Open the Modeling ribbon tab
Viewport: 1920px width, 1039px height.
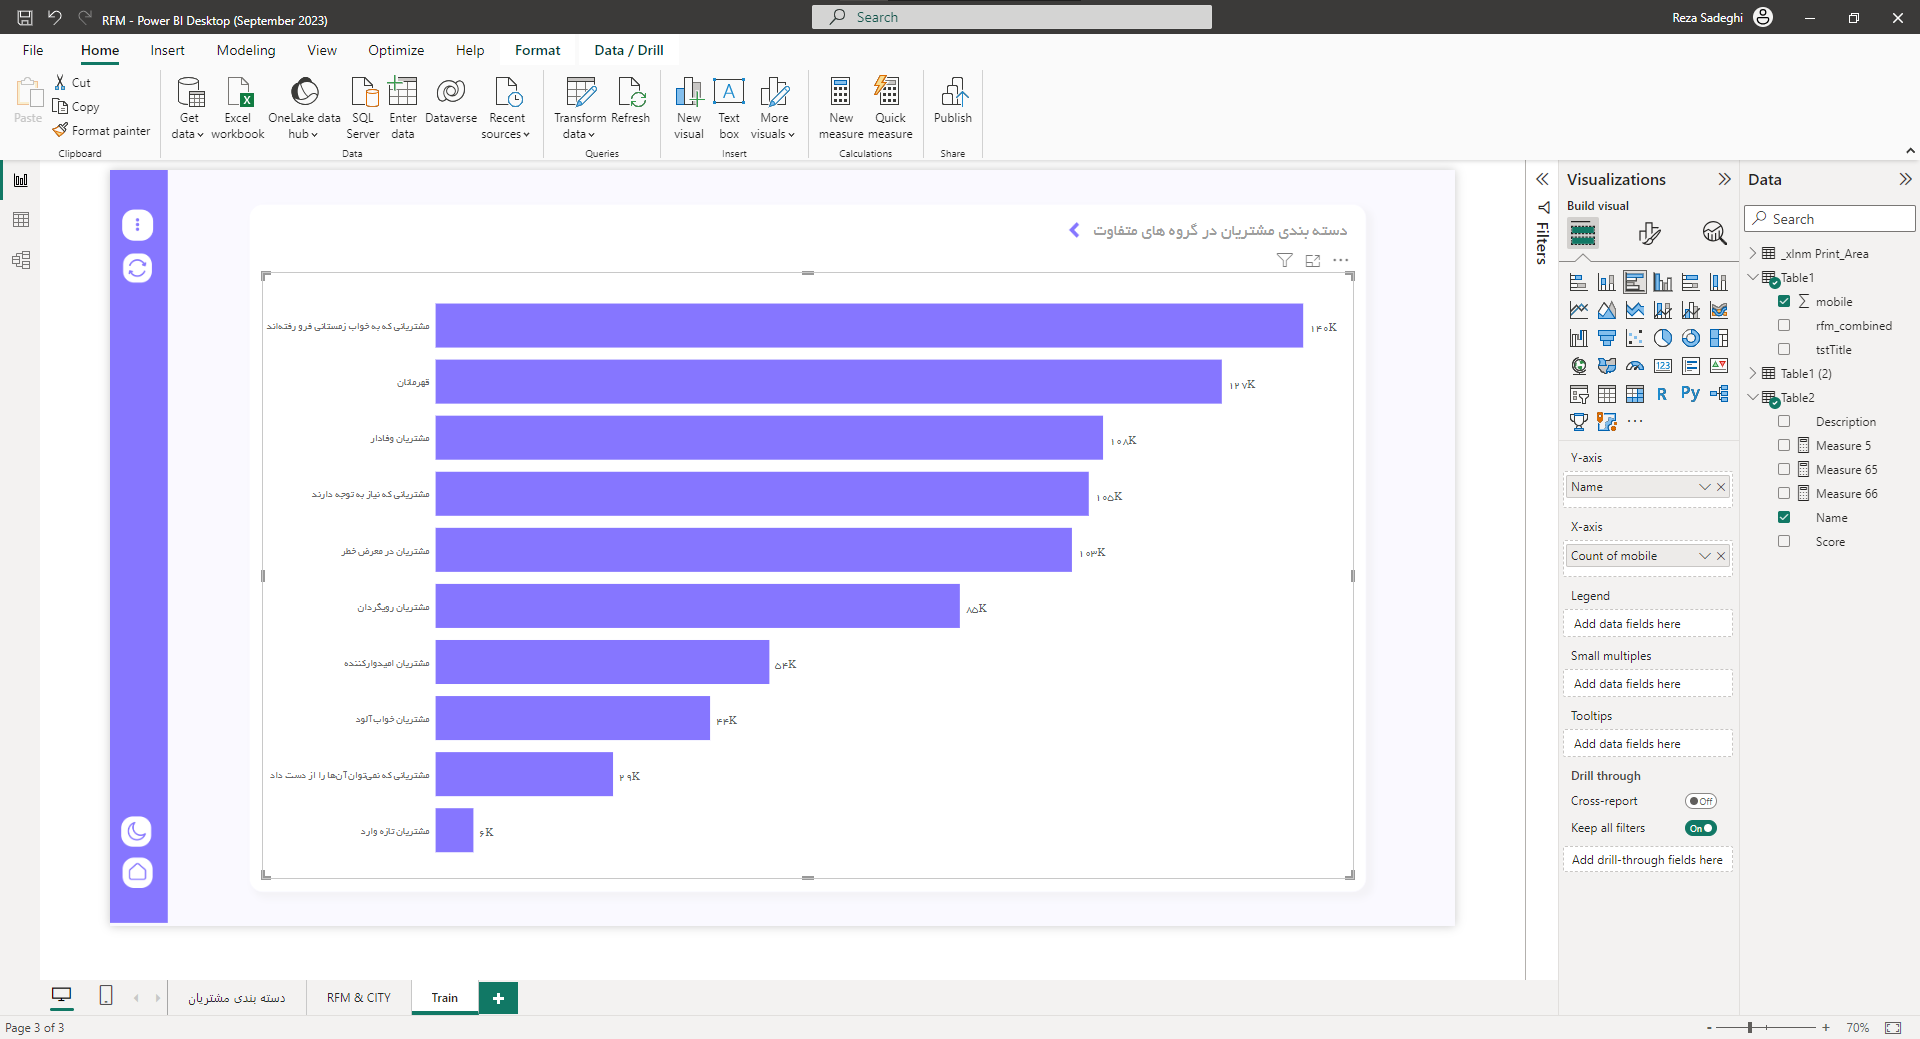click(246, 50)
